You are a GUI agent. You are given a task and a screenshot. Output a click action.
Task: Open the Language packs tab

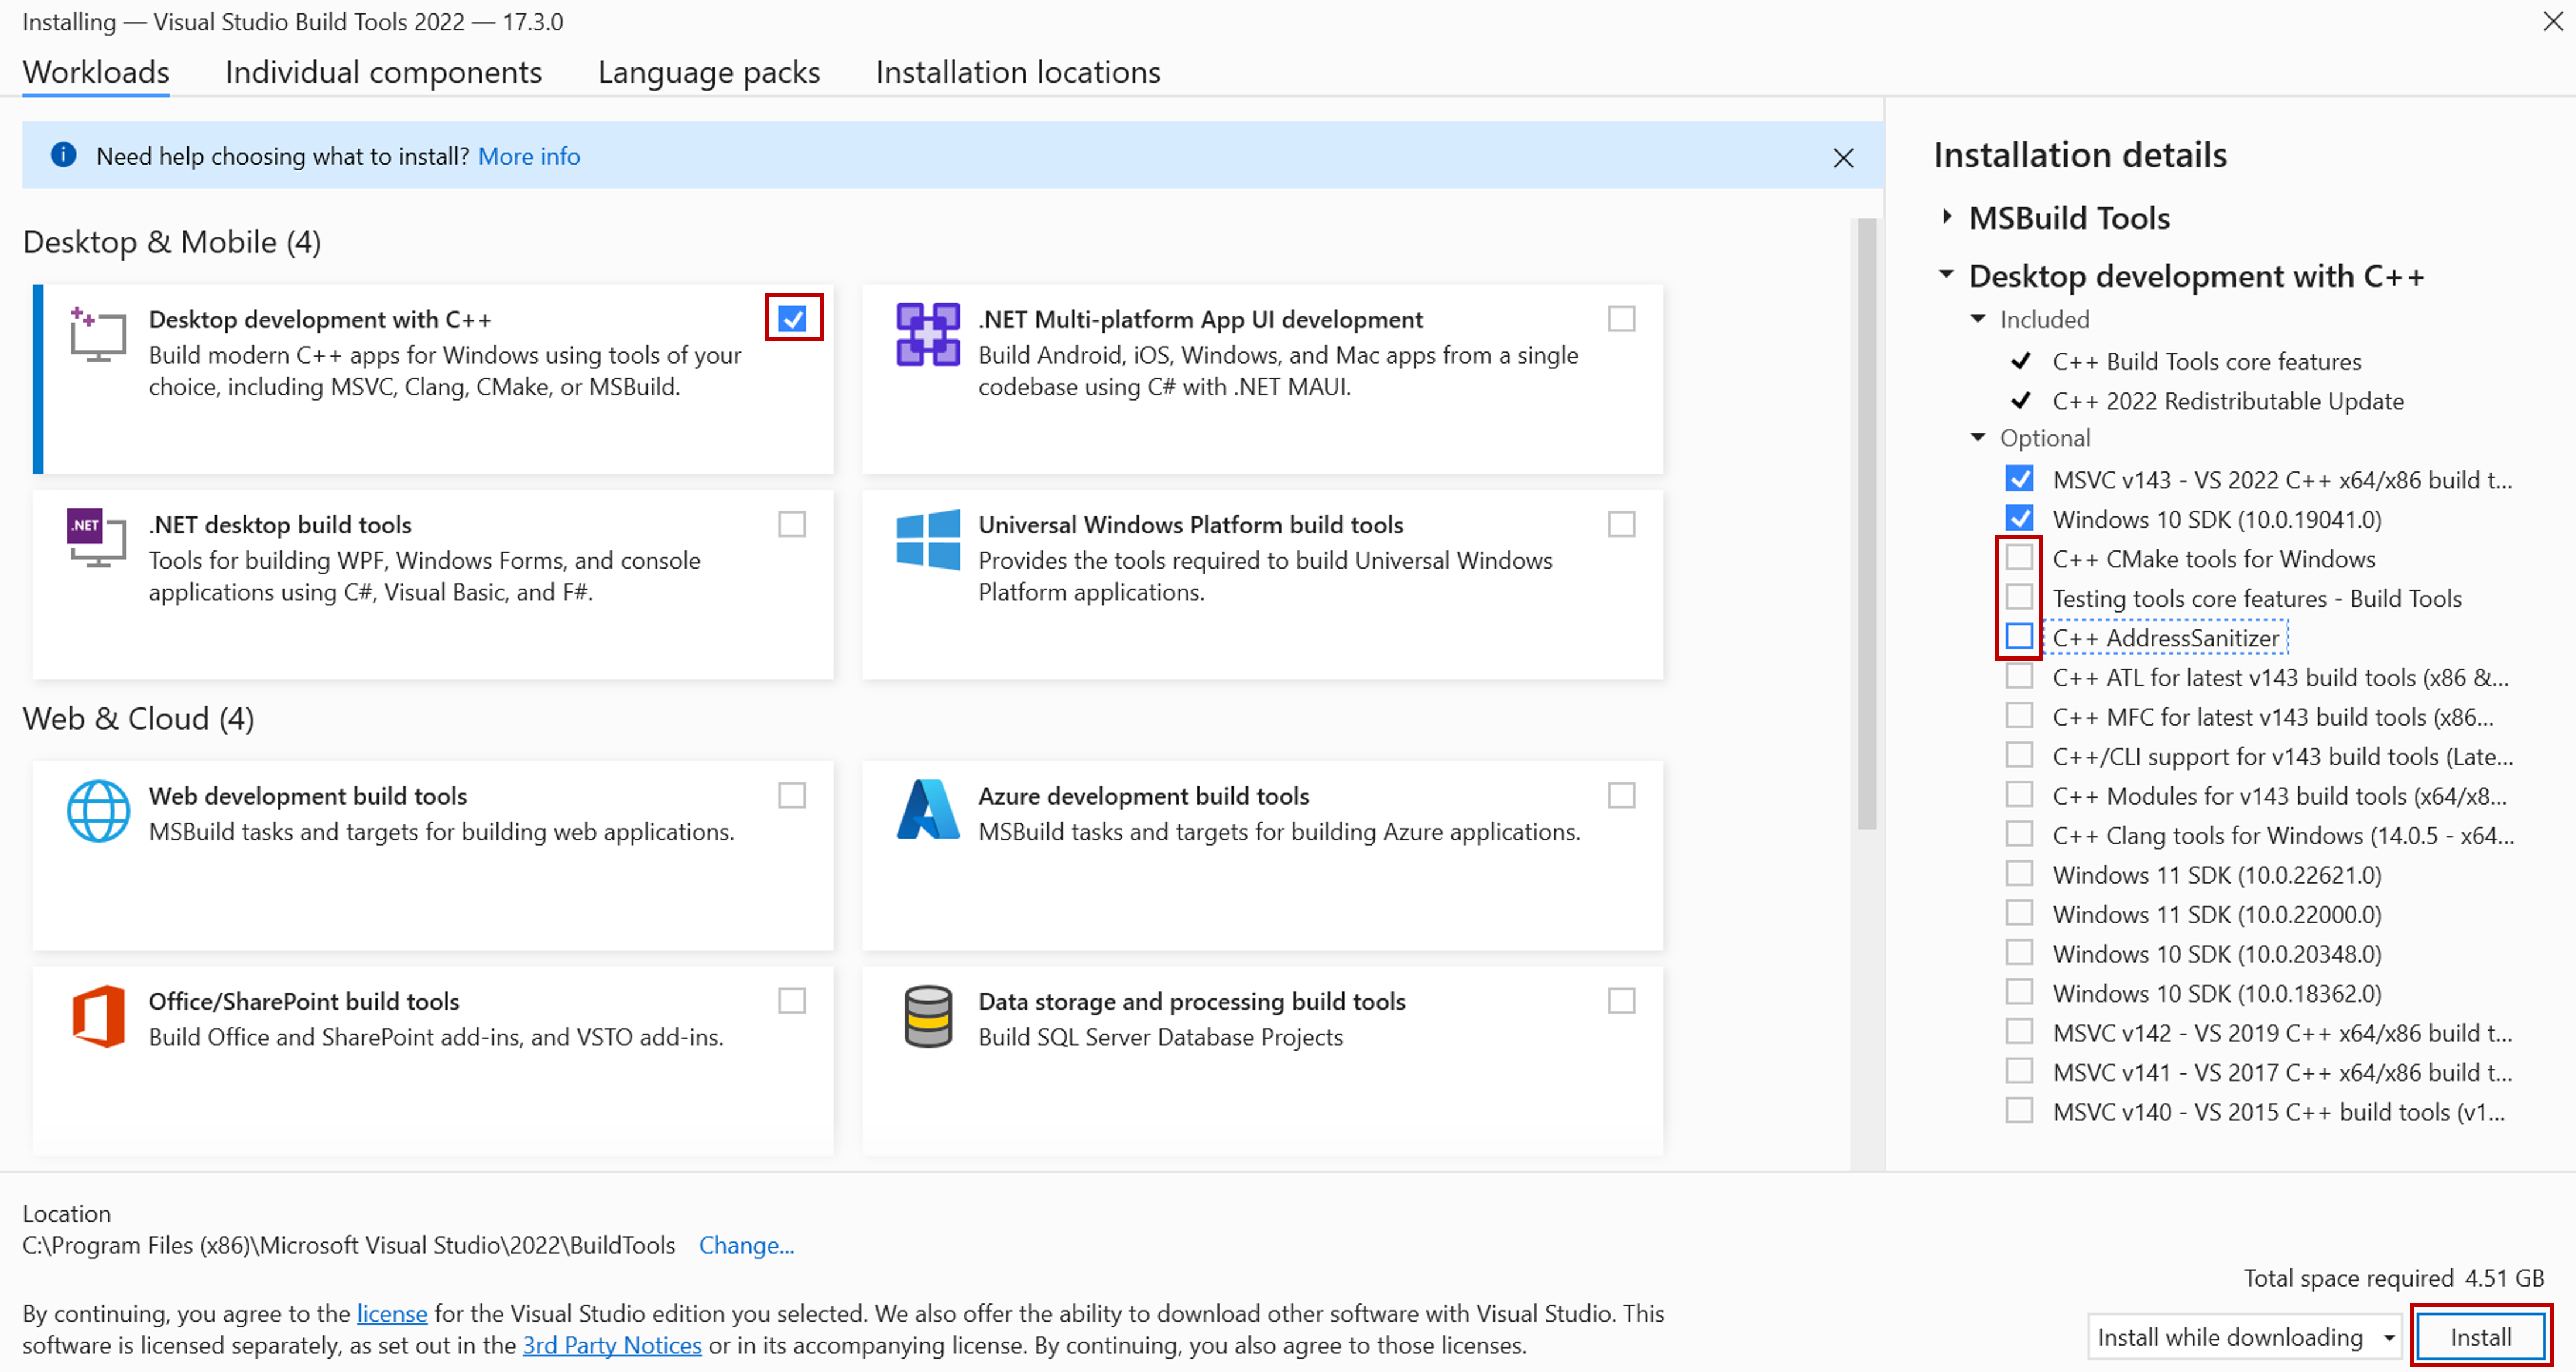[x=708, y=72]
